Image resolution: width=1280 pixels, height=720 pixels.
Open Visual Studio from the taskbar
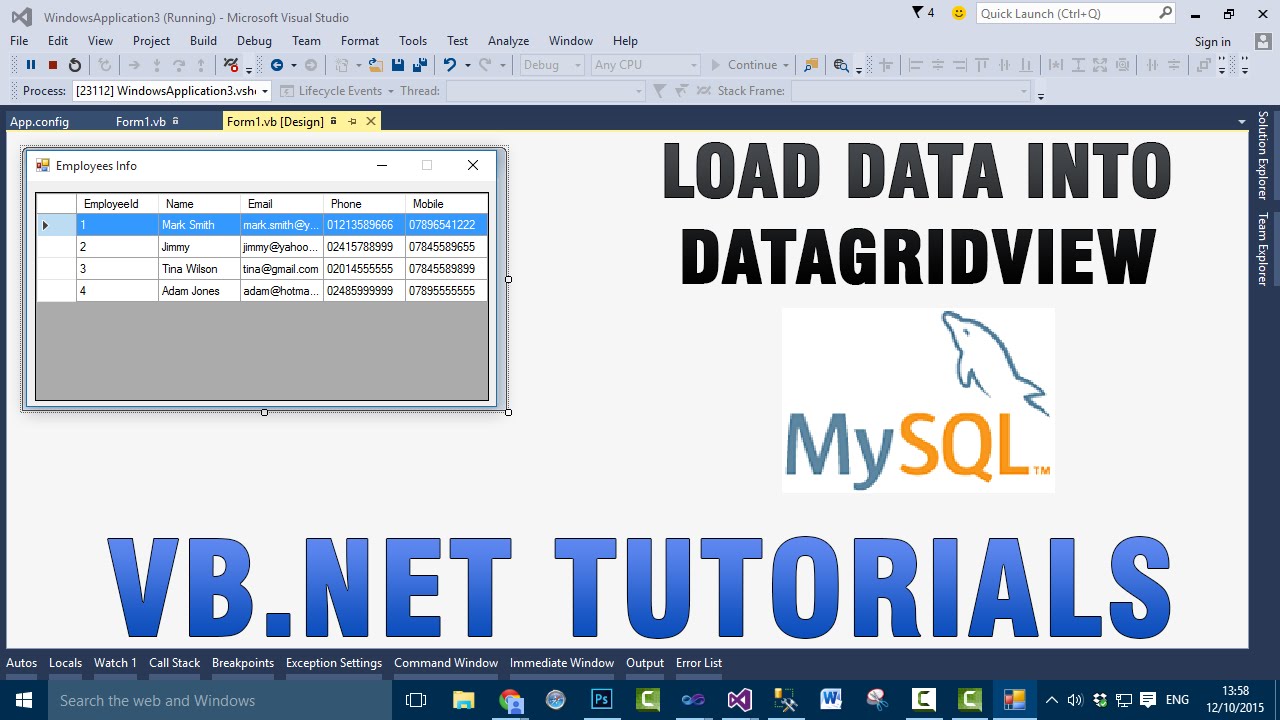tap(739, 700)
